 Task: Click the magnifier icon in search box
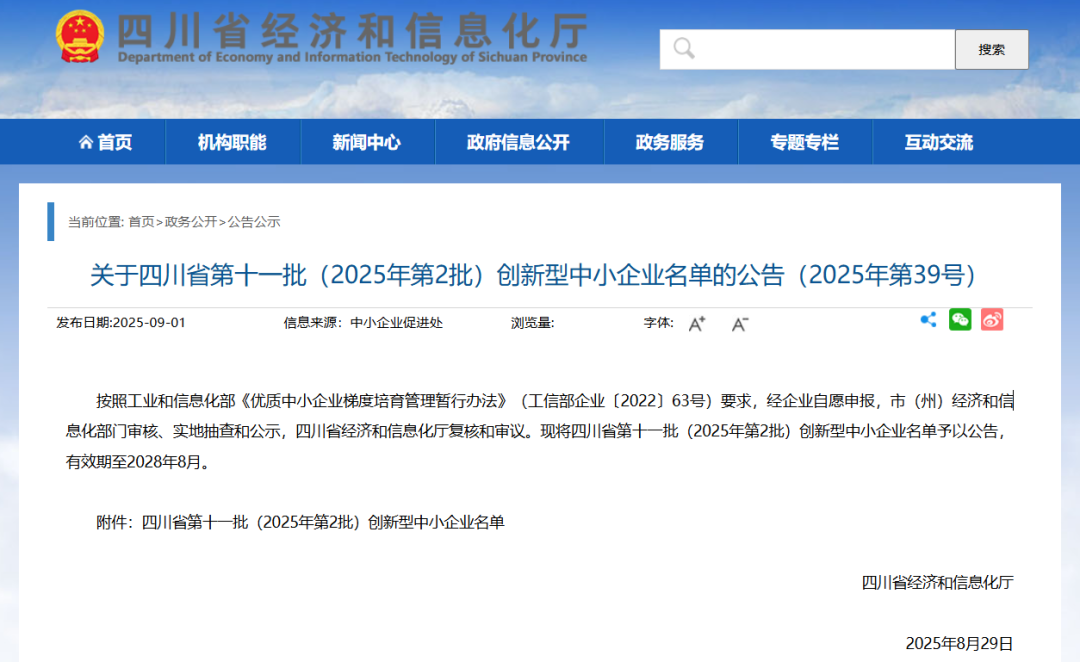[684, 49]
